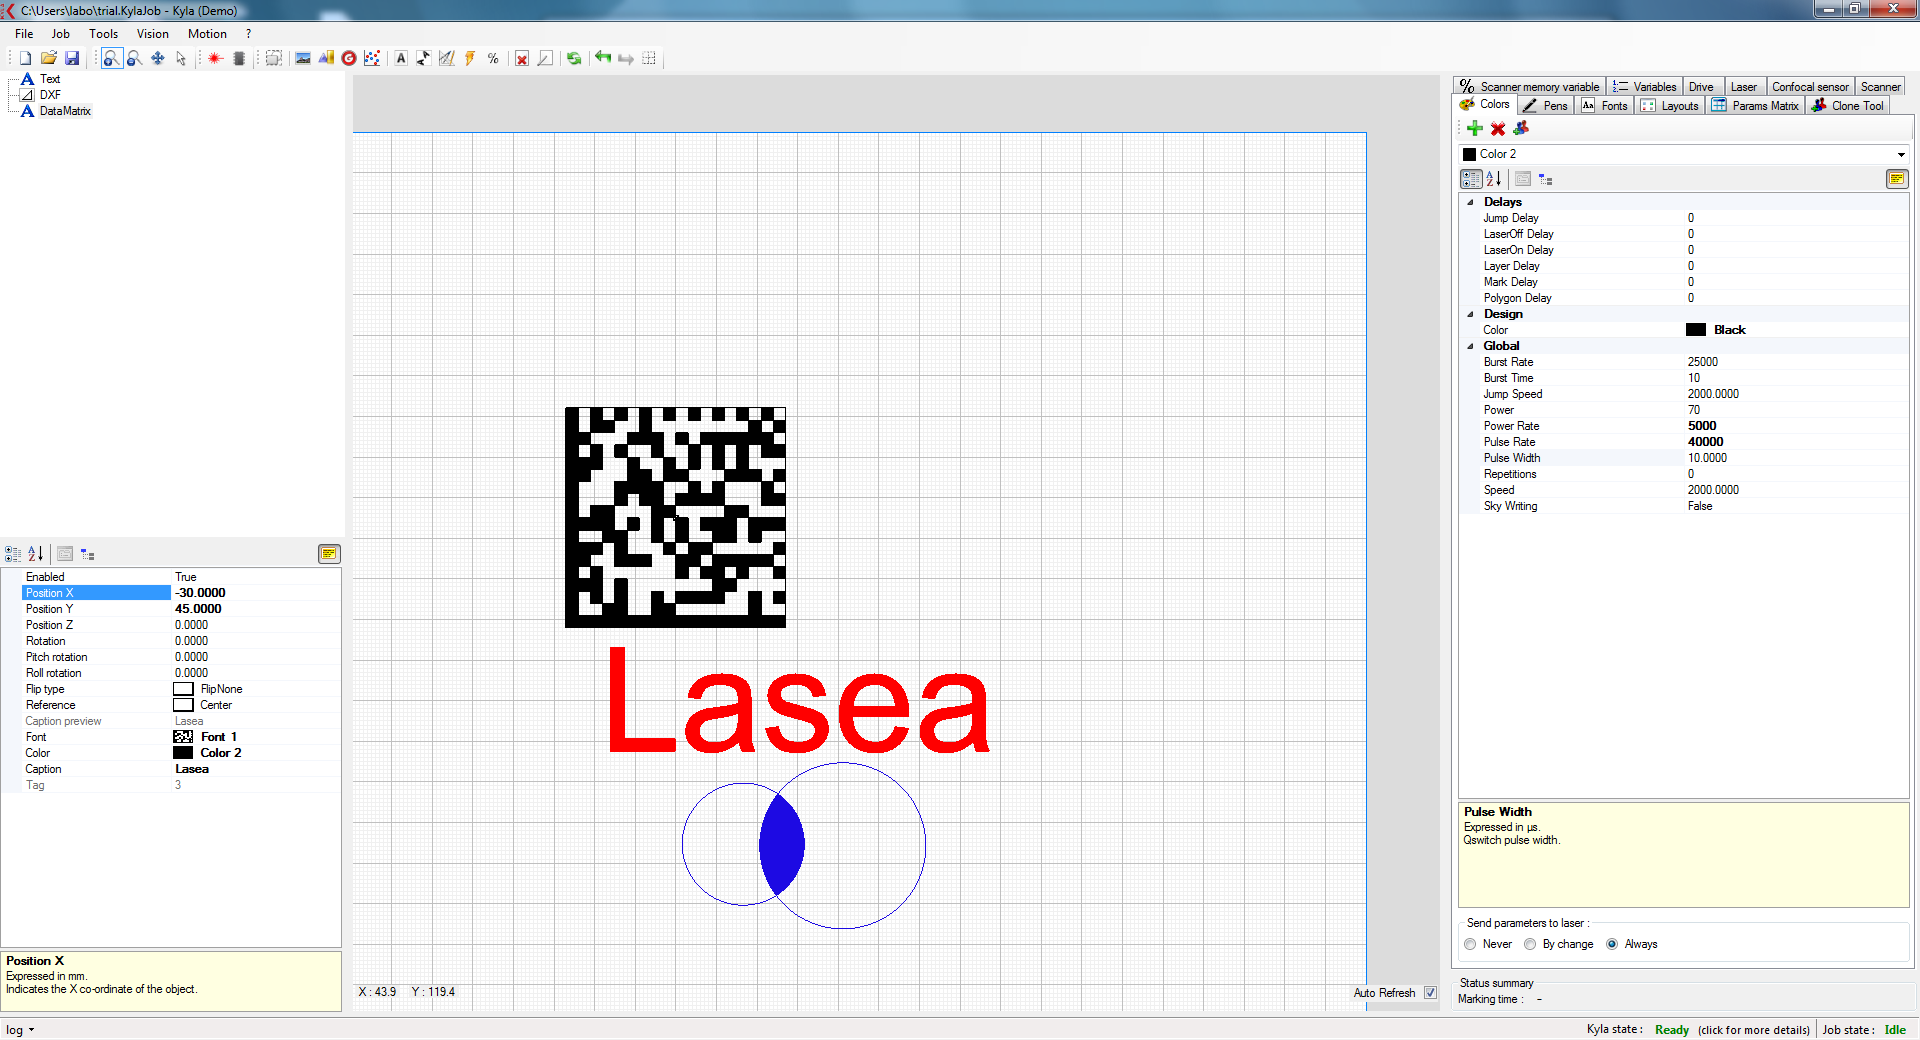Click the Black color swatch in Design
The width and height of the screenshot is (1920, 1040).
click(1696, 330)
